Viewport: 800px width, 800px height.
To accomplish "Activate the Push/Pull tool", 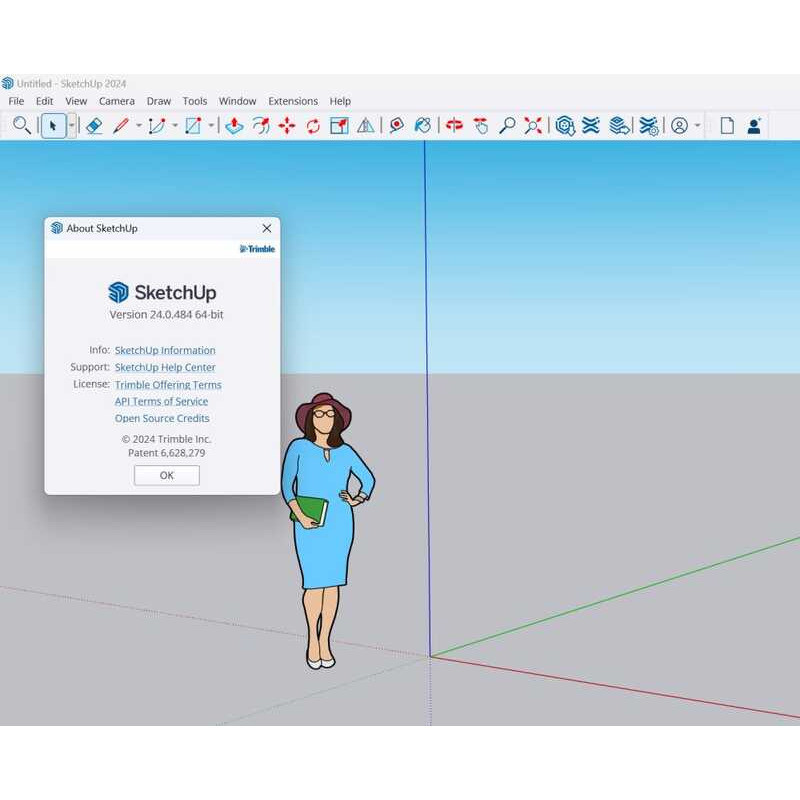I will point(232,126).
